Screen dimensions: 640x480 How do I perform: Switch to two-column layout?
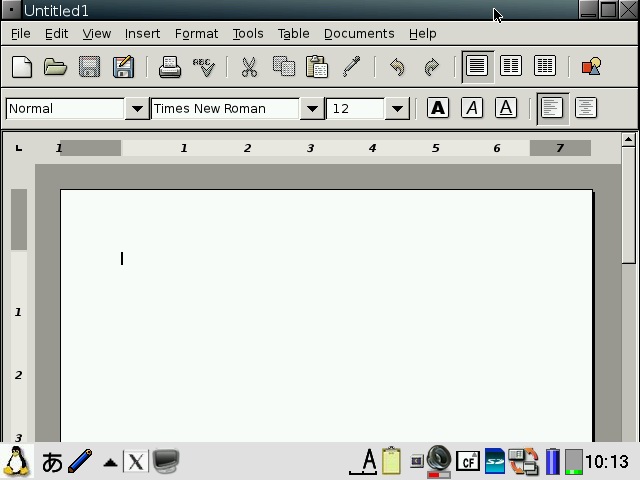[x=511, y=67]
